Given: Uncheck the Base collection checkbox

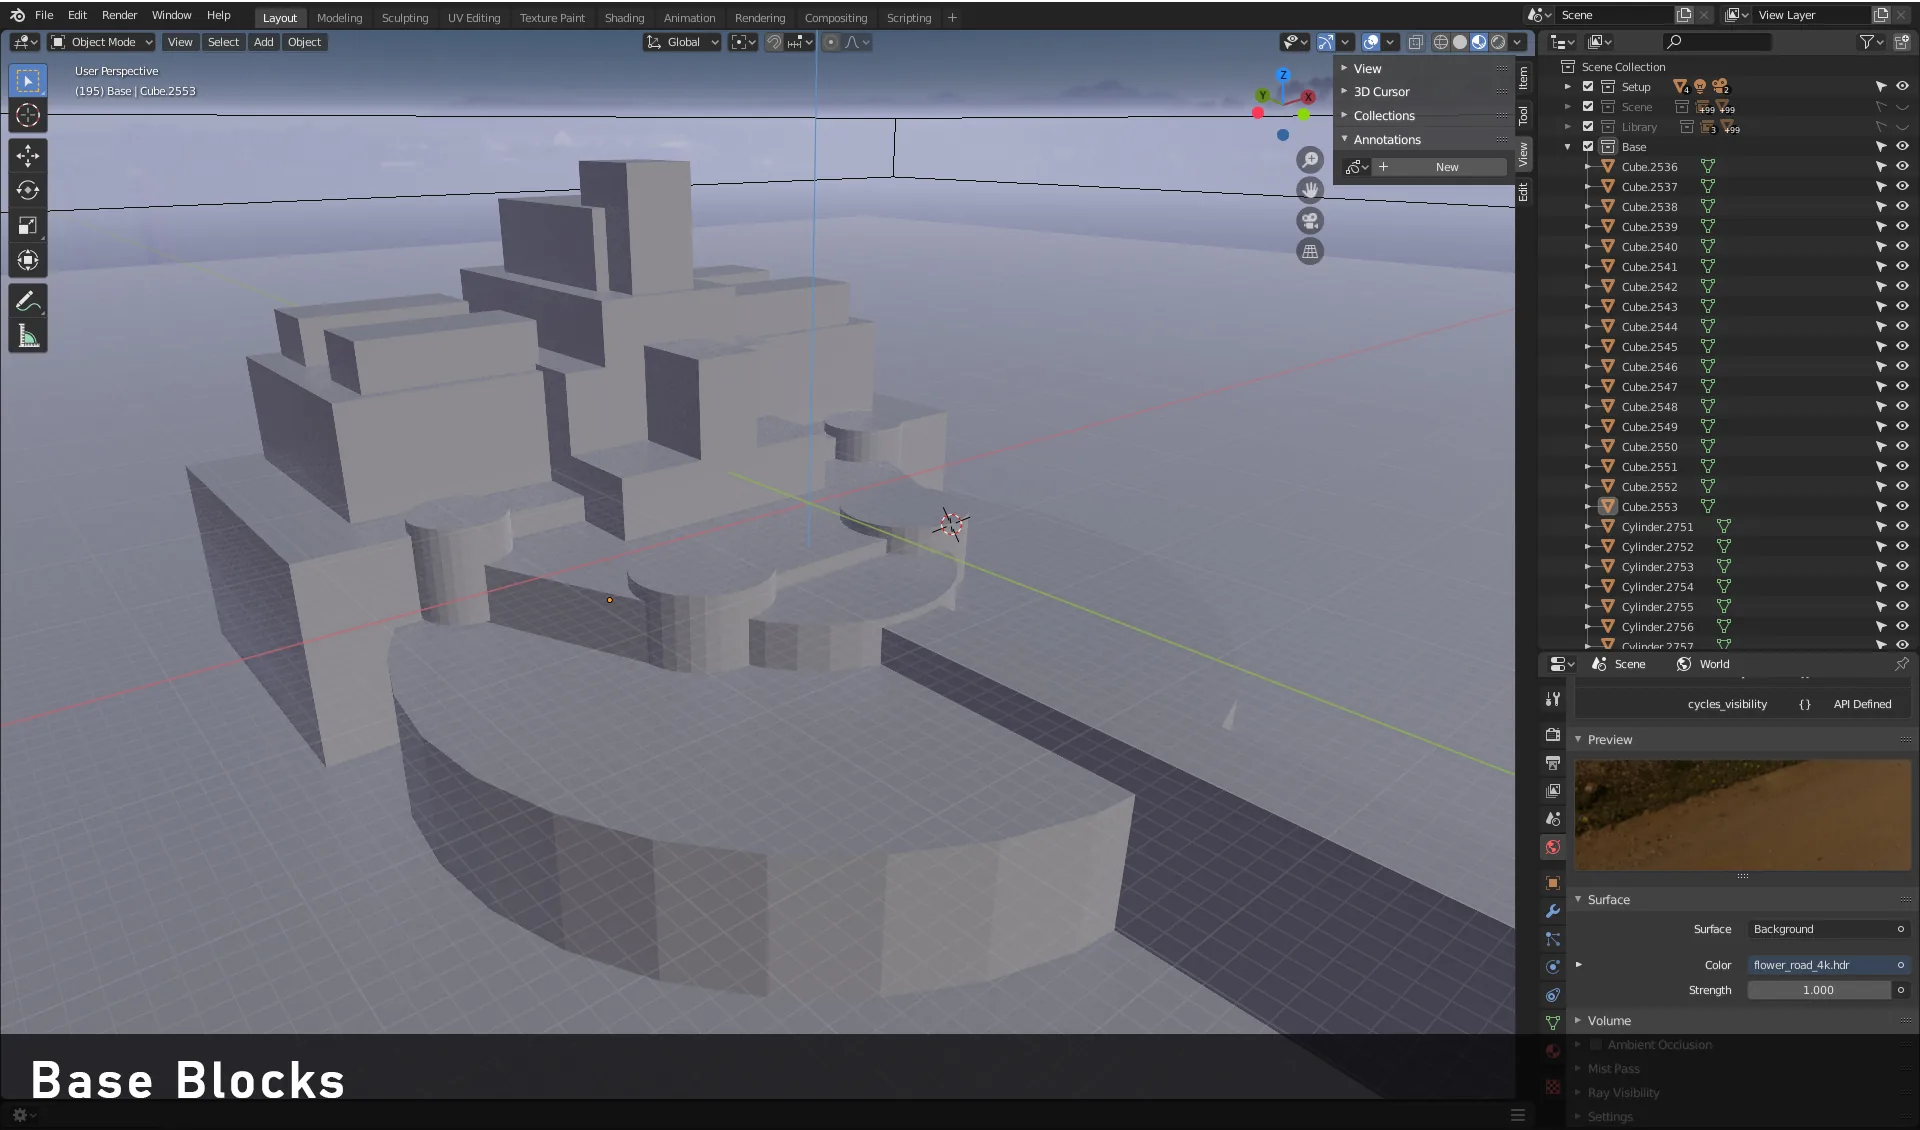Looking at the screenshot, I should coord(1588,147).
